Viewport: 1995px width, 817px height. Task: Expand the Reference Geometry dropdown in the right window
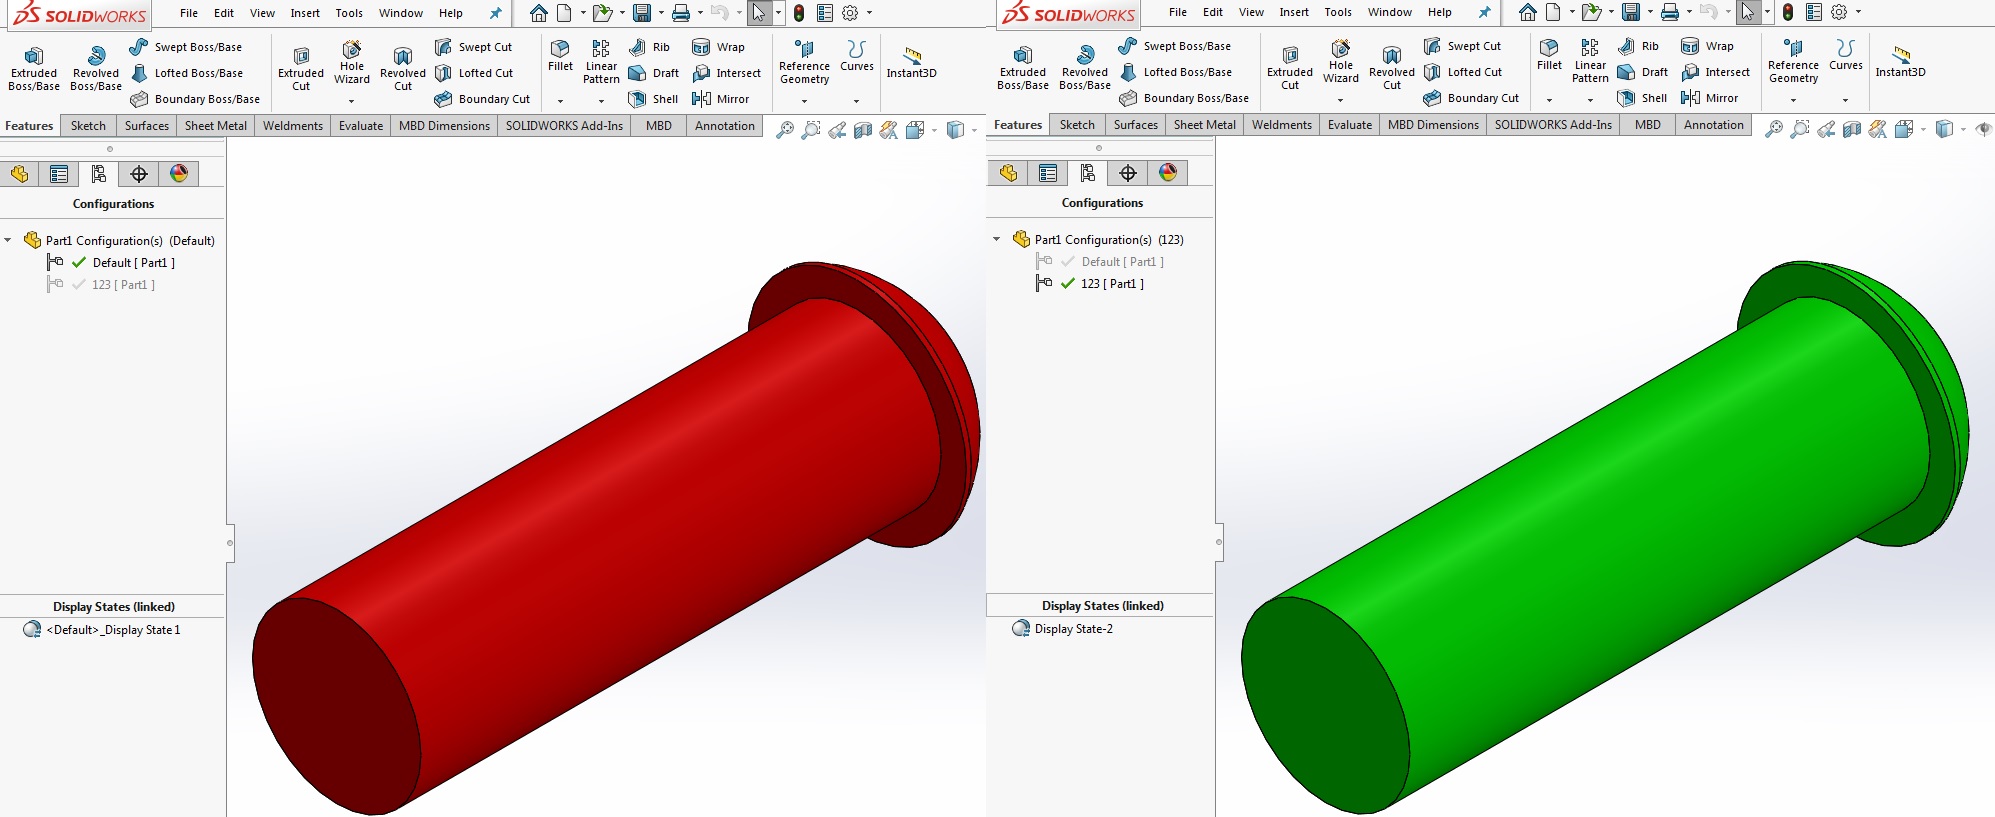[x=1793, y=100]
